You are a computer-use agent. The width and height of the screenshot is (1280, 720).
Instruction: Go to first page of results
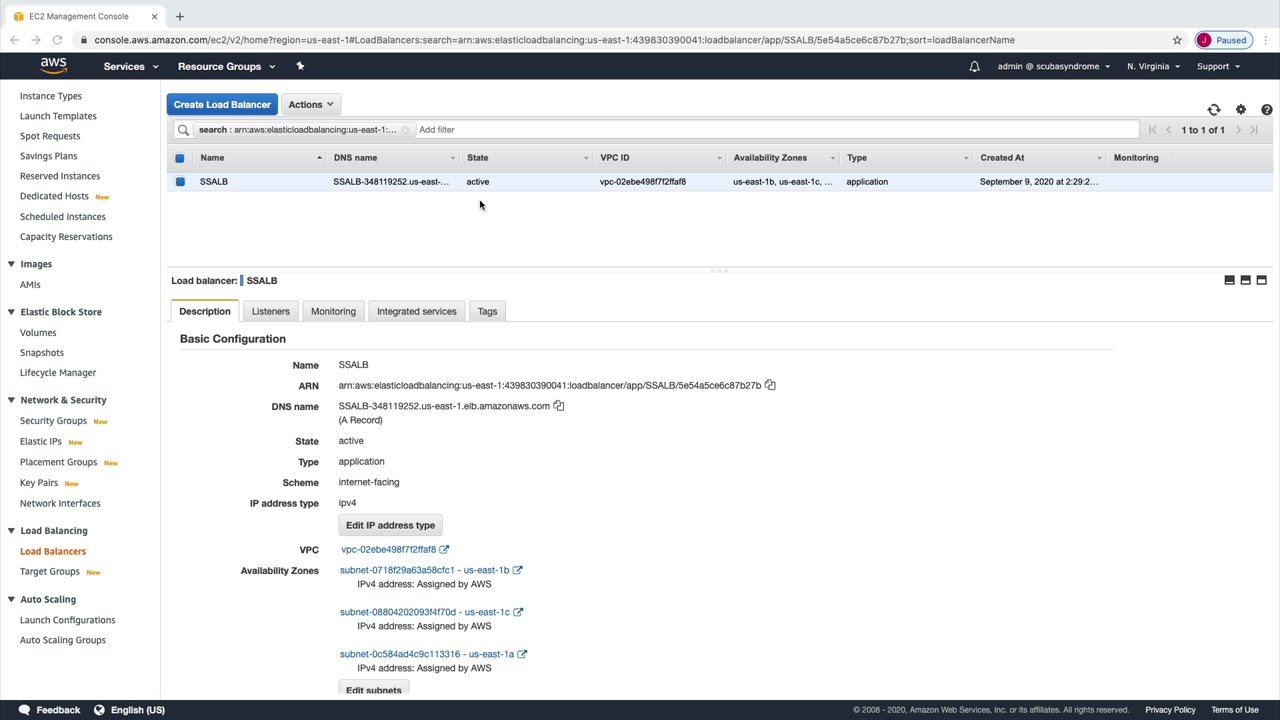click(1153, 130)
